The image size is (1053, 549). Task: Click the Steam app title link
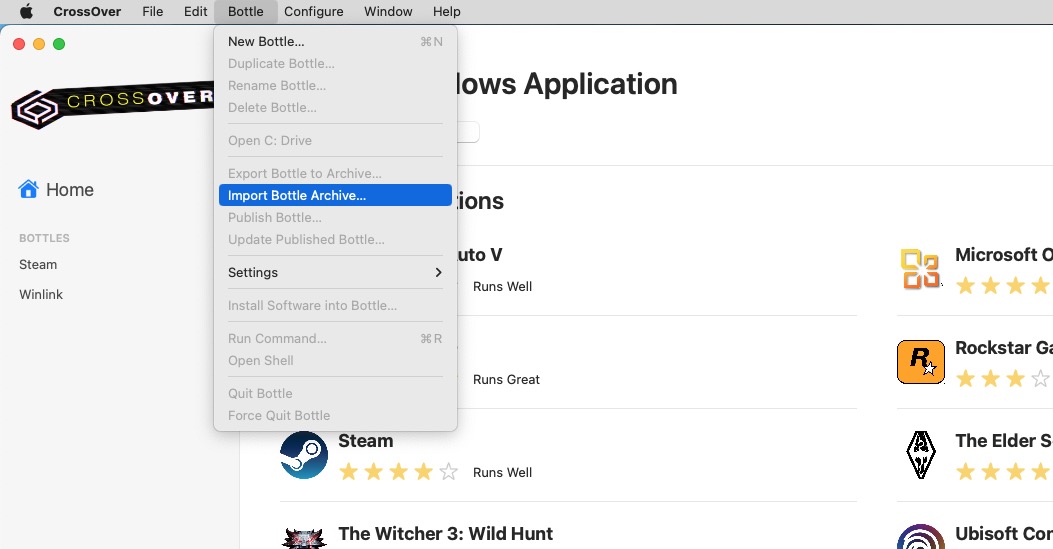(366, 441)
